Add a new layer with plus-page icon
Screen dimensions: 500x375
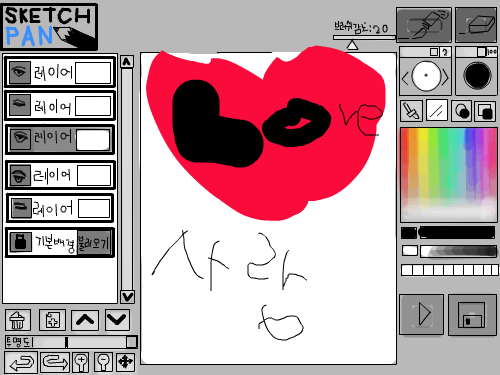(52, 320)
